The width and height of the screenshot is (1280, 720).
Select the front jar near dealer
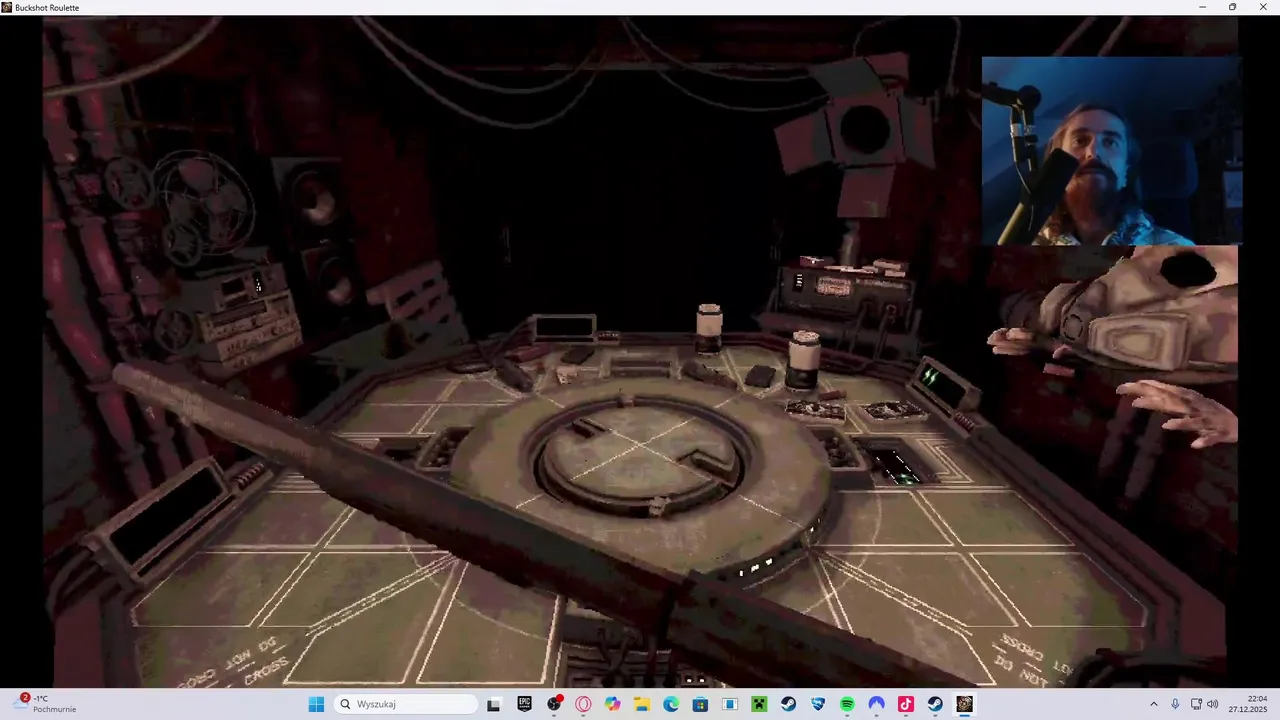[803, 359]
